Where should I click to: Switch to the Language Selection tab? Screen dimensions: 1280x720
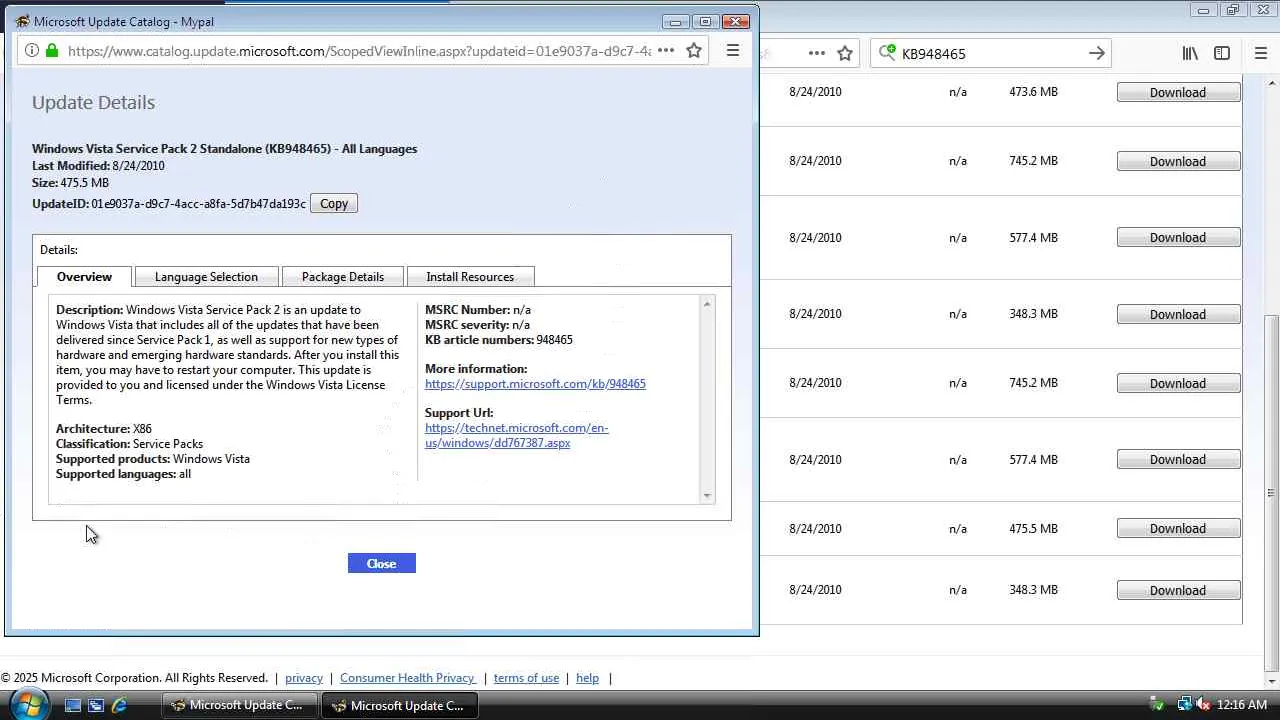pos(206,277)
